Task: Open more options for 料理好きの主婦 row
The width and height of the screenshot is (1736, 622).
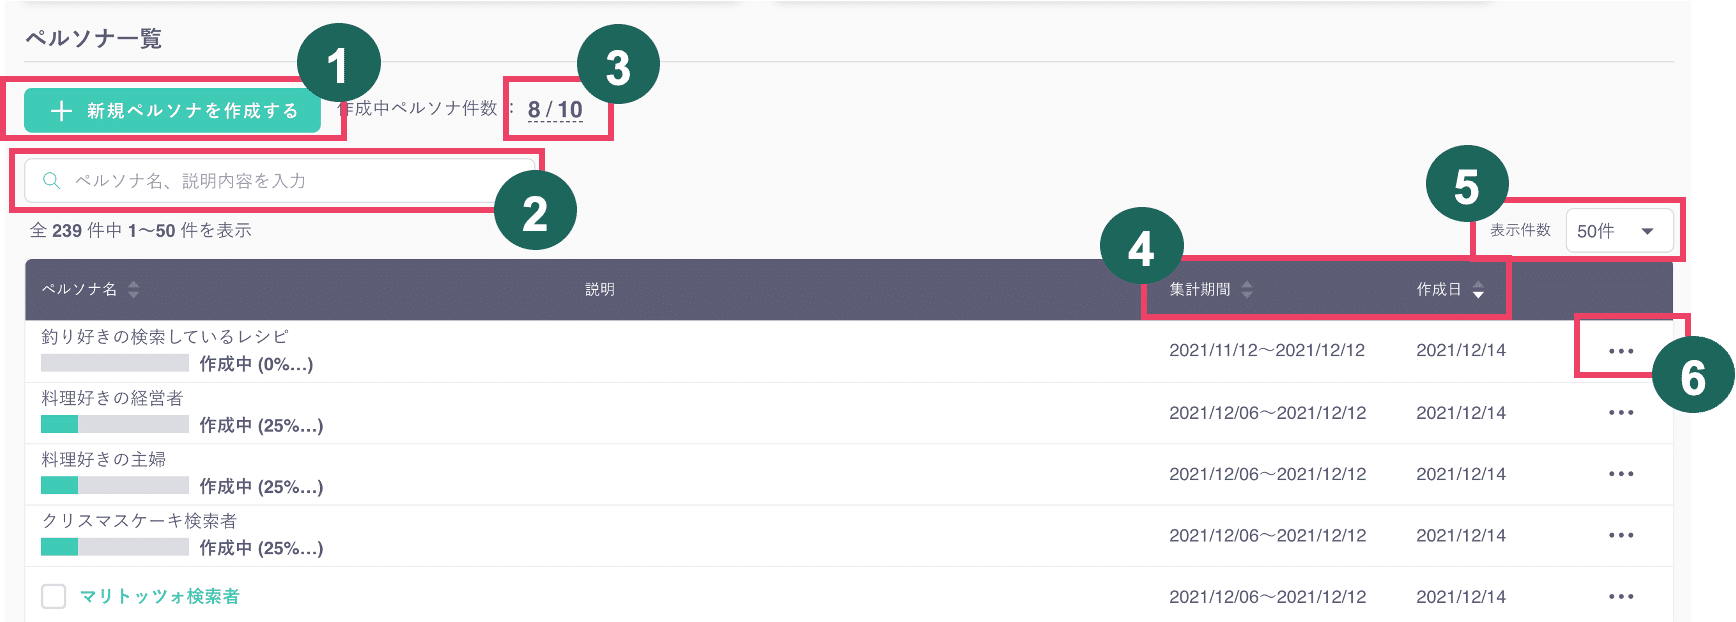Action: click(x=1620, y=474)
